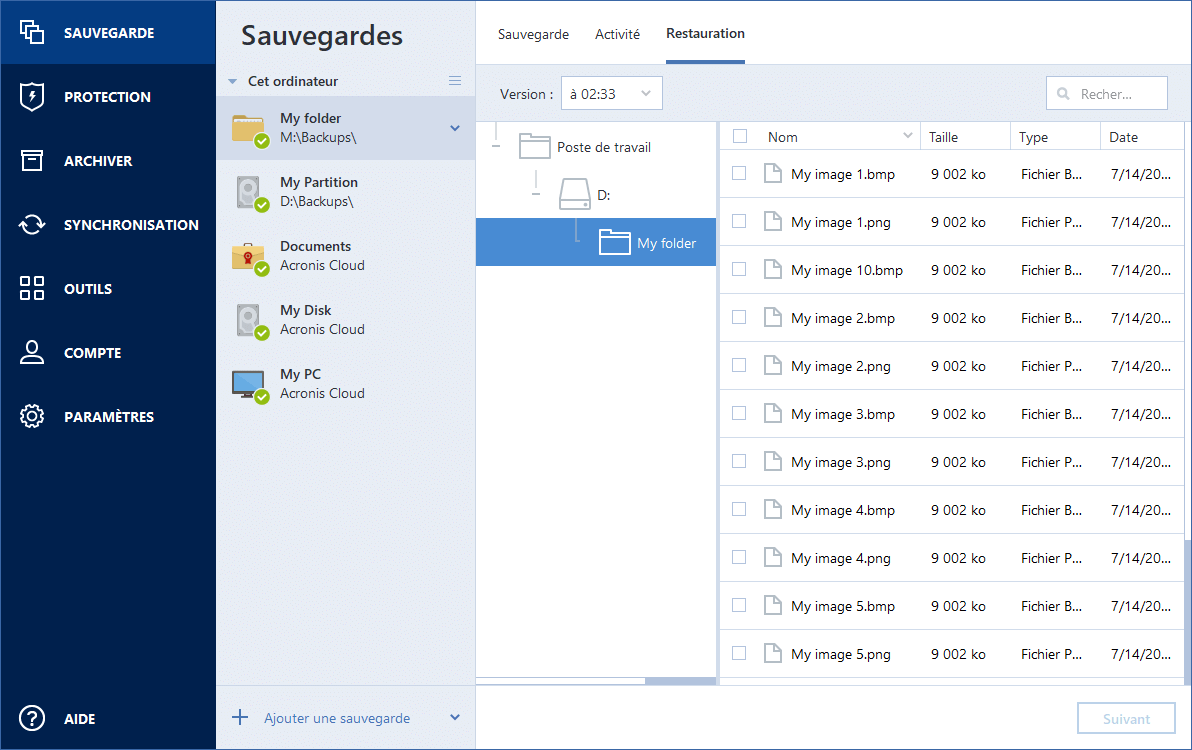
Task: Click the Compte person icon
Action: coord(32,353)
